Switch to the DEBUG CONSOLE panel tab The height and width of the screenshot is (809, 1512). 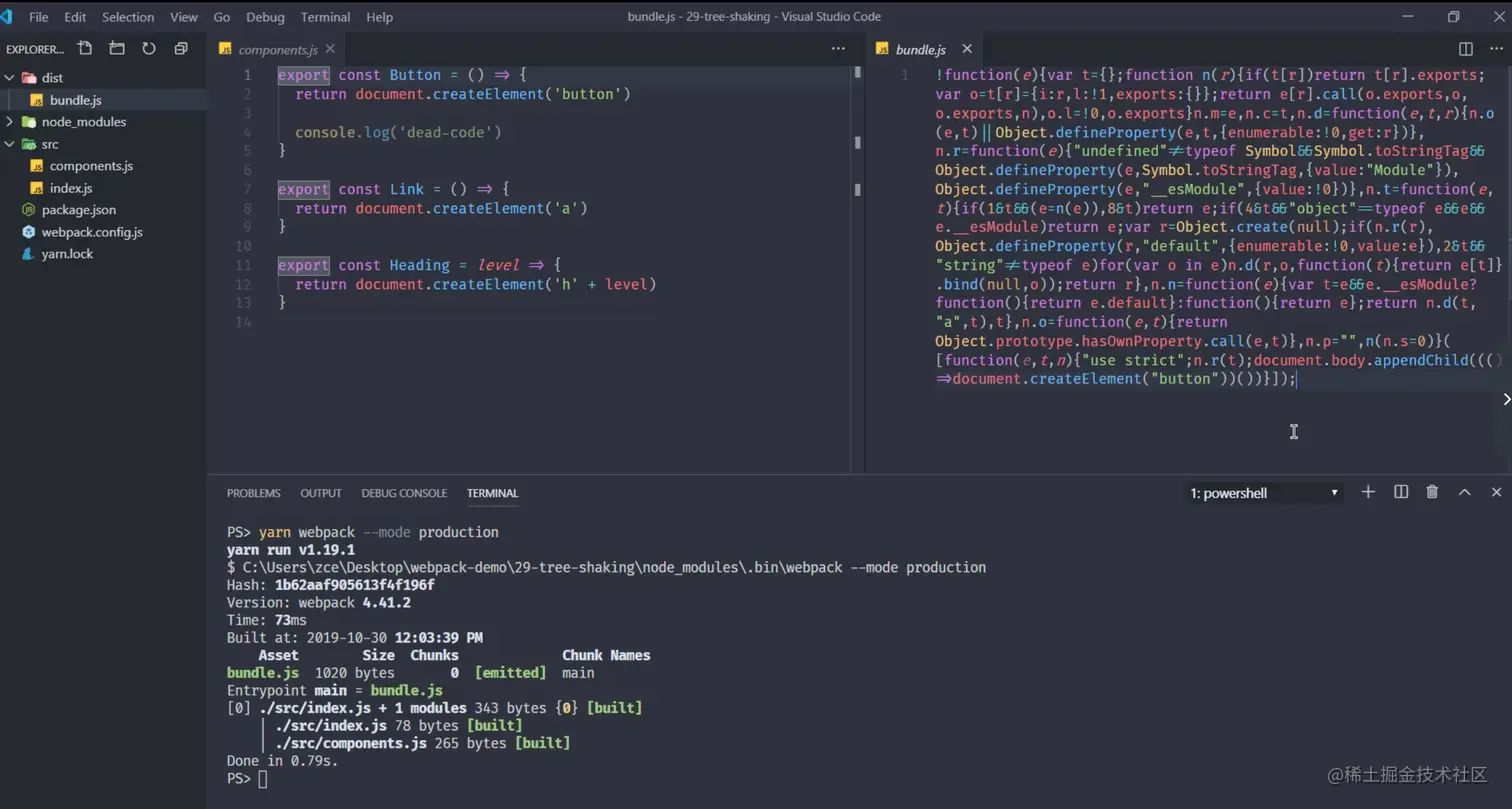click(x=404, y=493)
